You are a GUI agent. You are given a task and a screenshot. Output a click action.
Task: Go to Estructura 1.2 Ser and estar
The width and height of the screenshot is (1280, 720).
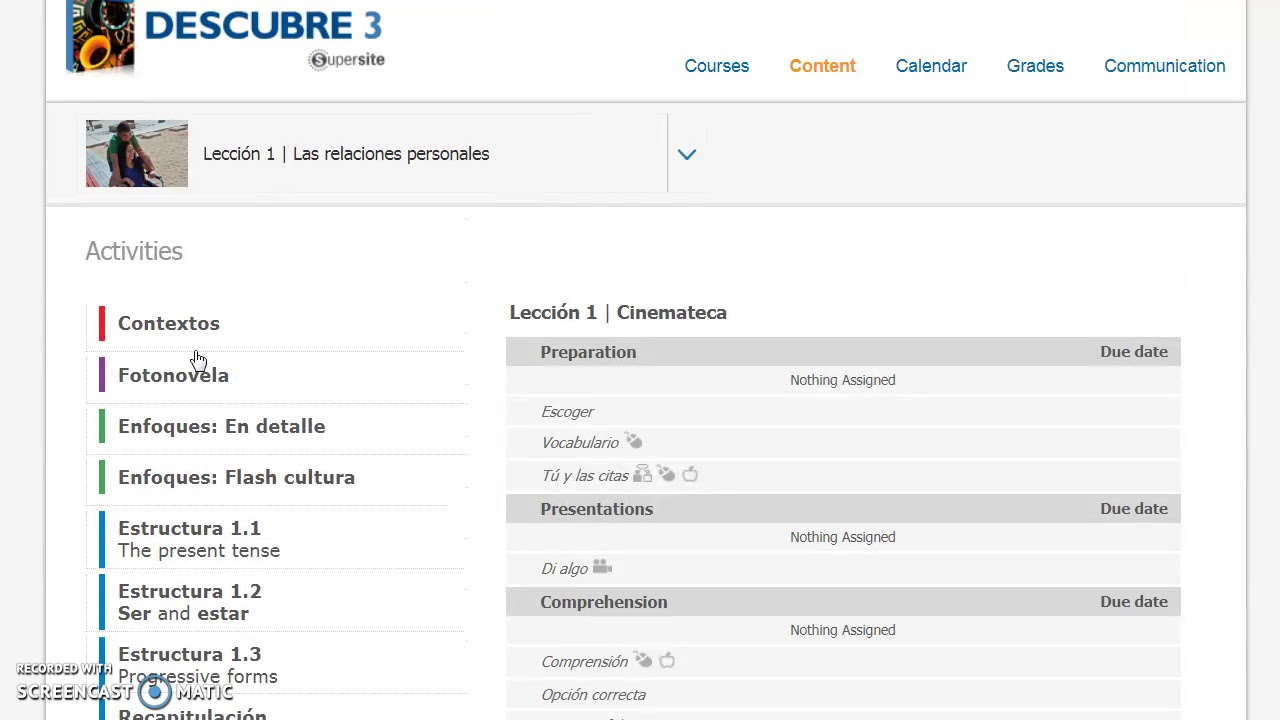coord(190,602)
